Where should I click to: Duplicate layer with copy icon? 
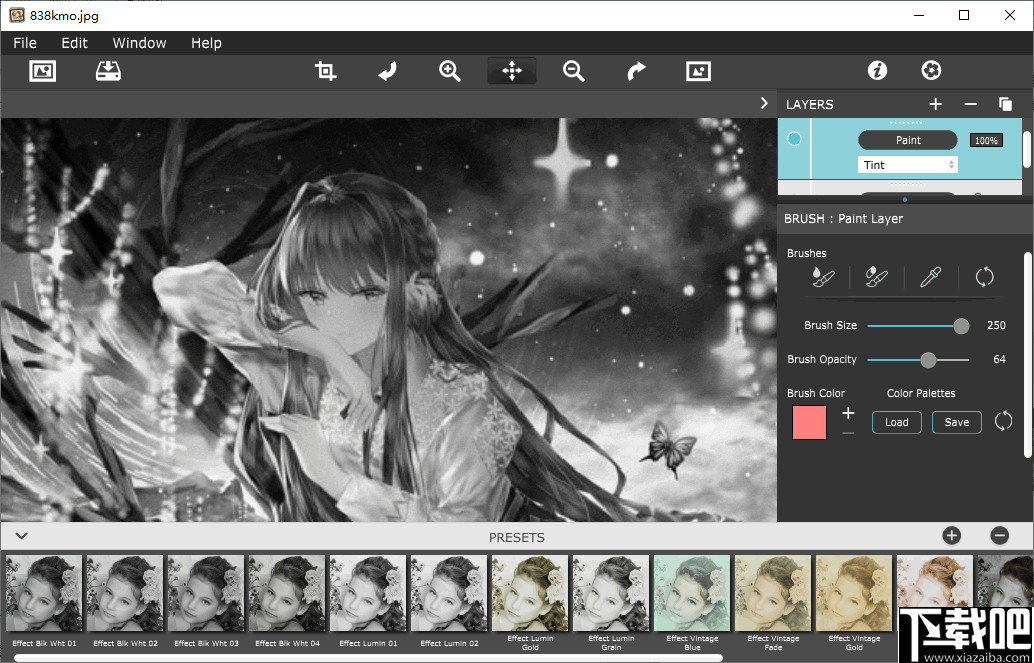(x=1006, y=104)
